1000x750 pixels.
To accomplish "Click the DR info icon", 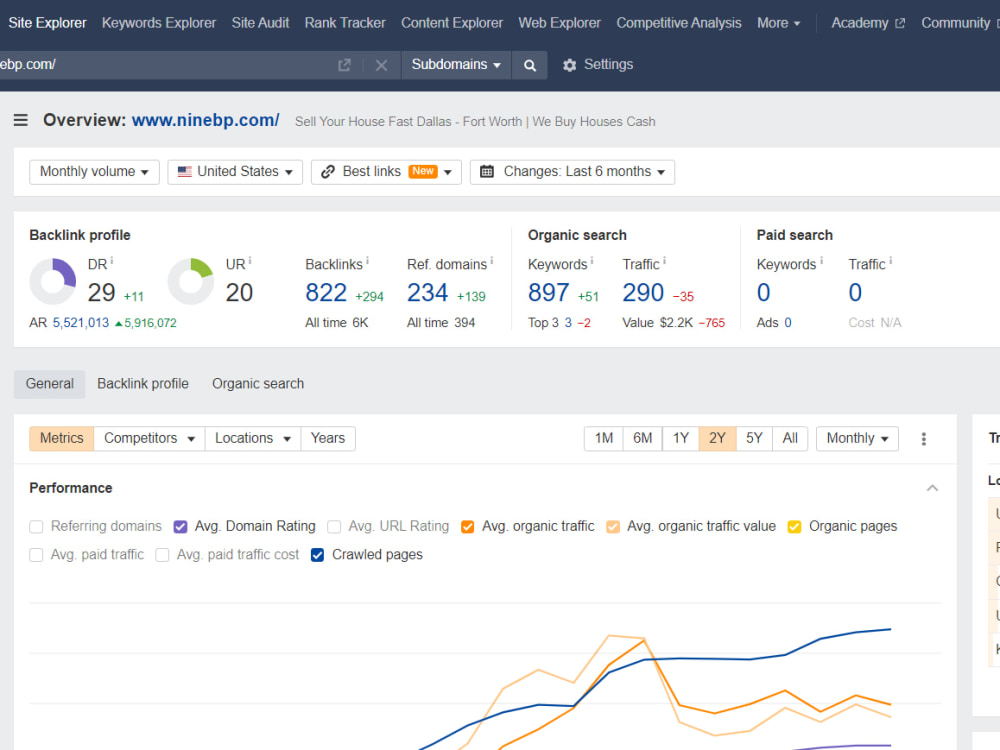I will point(112,260).
